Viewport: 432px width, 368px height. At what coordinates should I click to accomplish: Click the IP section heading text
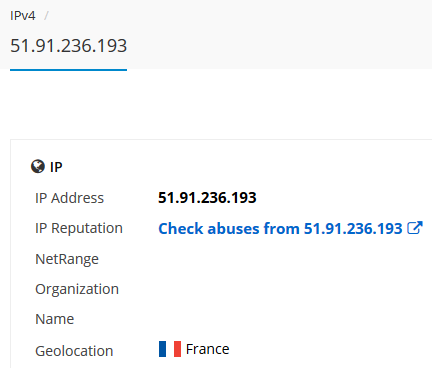(x=56, y=167)
